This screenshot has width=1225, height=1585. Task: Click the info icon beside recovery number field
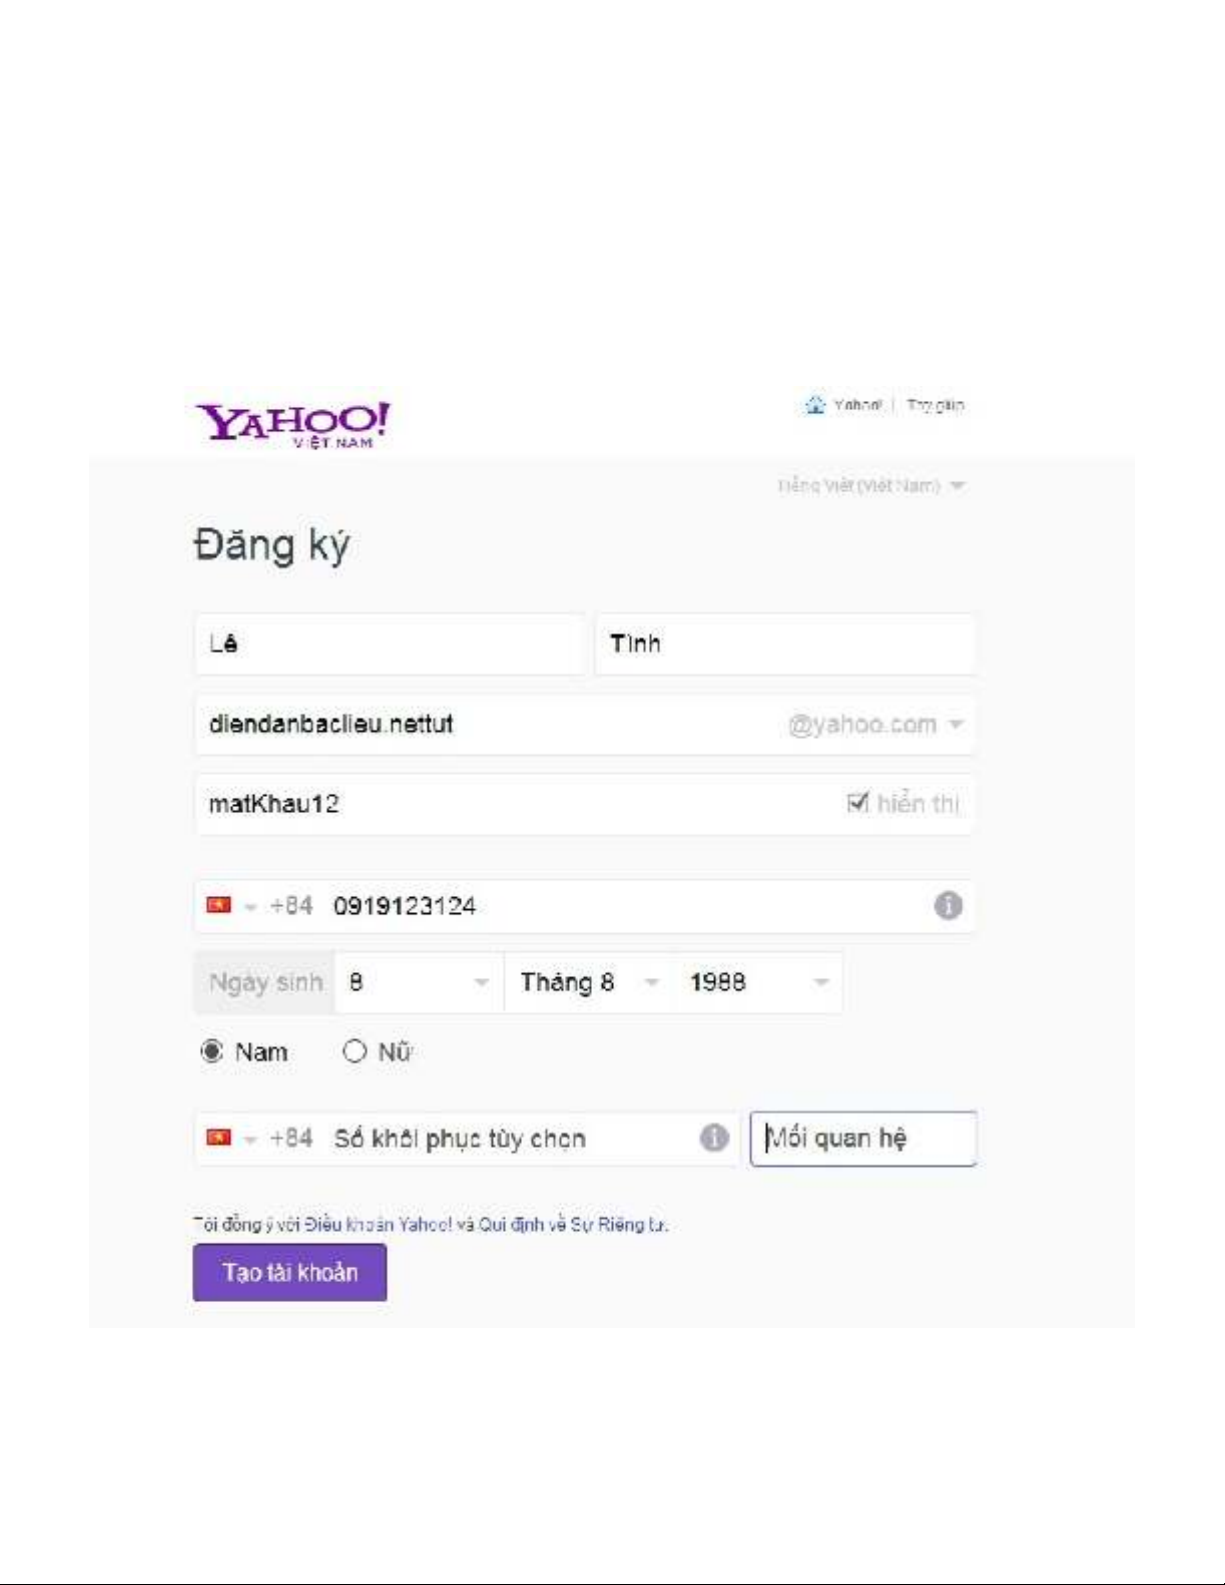pyautogui.click(x=714, y=1138)
